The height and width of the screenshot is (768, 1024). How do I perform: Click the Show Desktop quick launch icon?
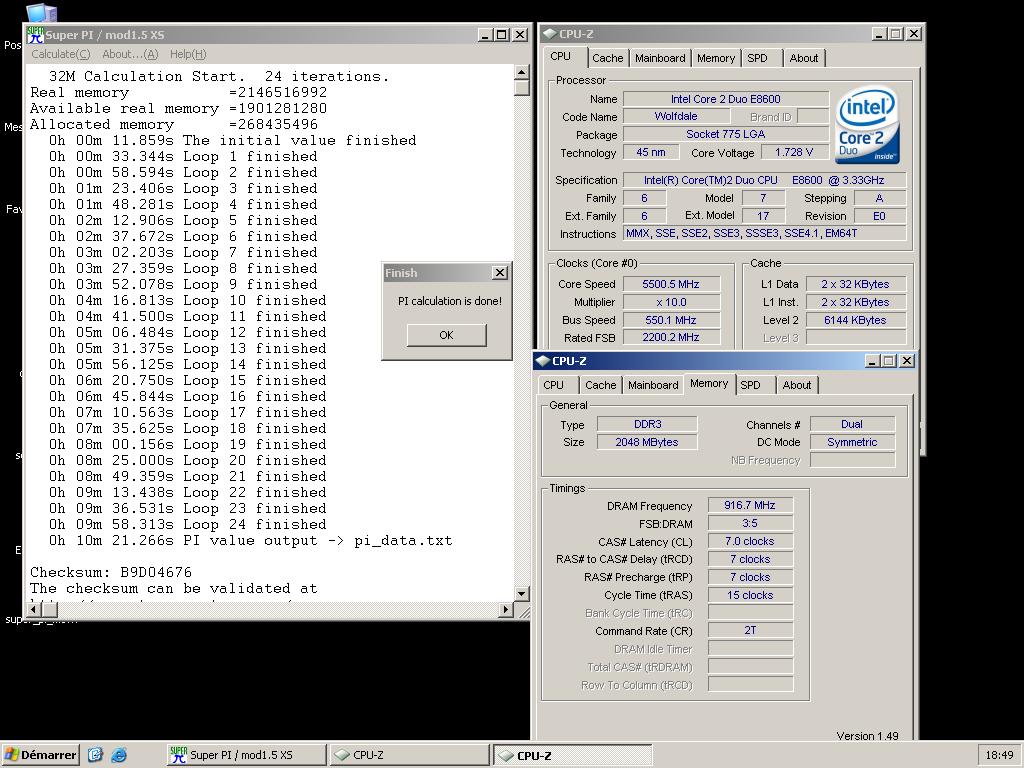[x=95, y=755]
